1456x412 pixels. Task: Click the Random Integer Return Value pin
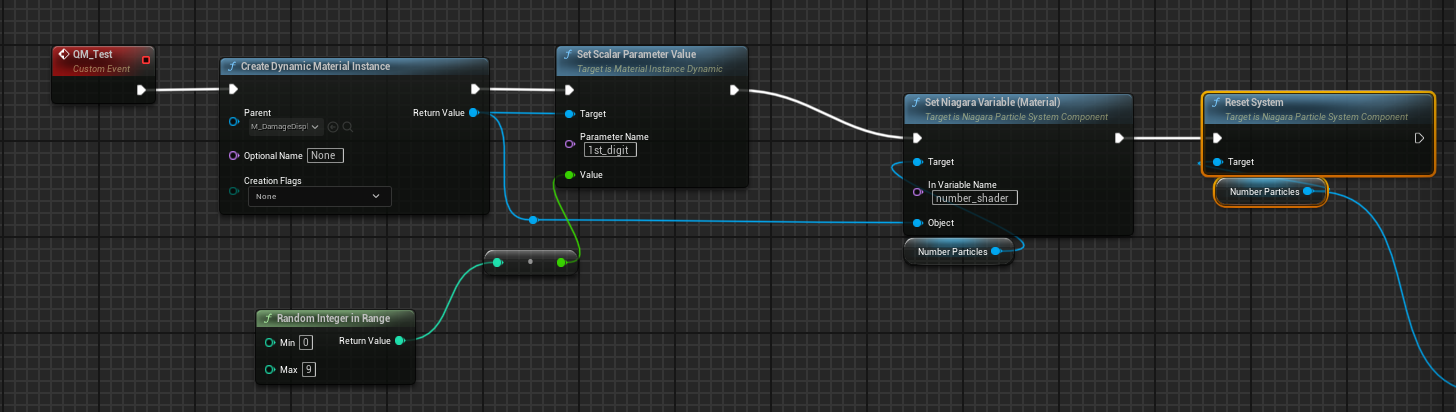point(400,341)
